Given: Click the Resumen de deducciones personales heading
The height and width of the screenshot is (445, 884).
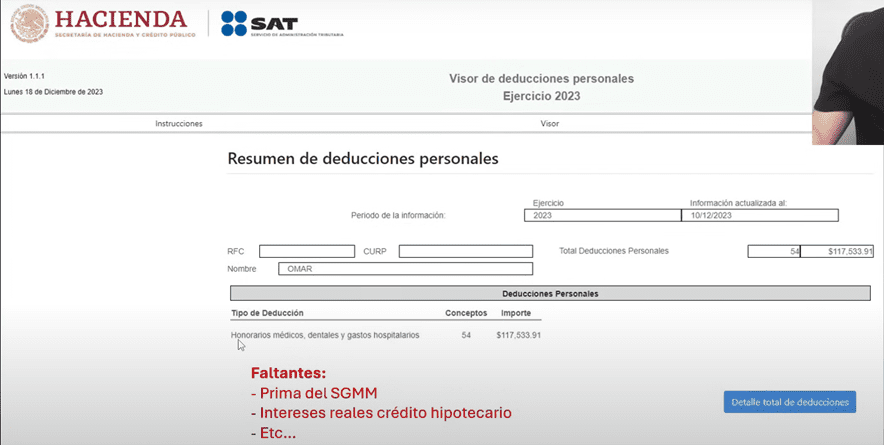Looking at the screenshot, I should tap(363, 158).
